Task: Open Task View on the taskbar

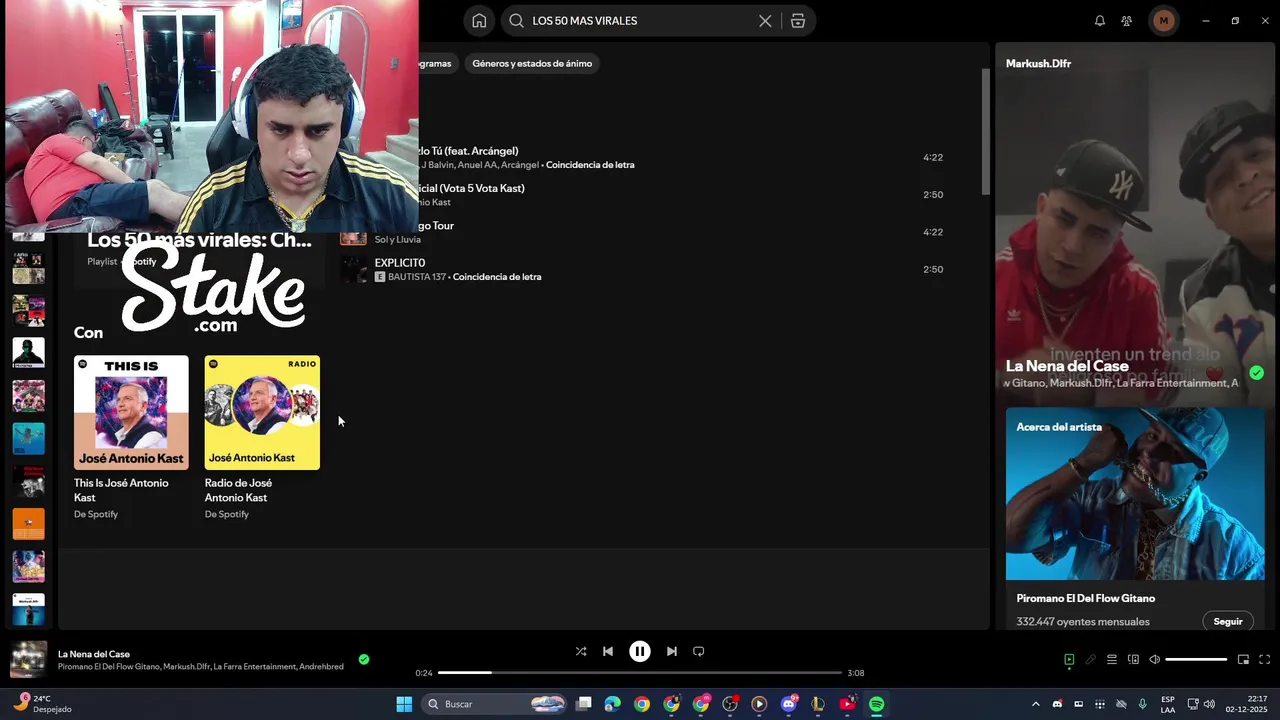Action: click(x=584, y=704)
